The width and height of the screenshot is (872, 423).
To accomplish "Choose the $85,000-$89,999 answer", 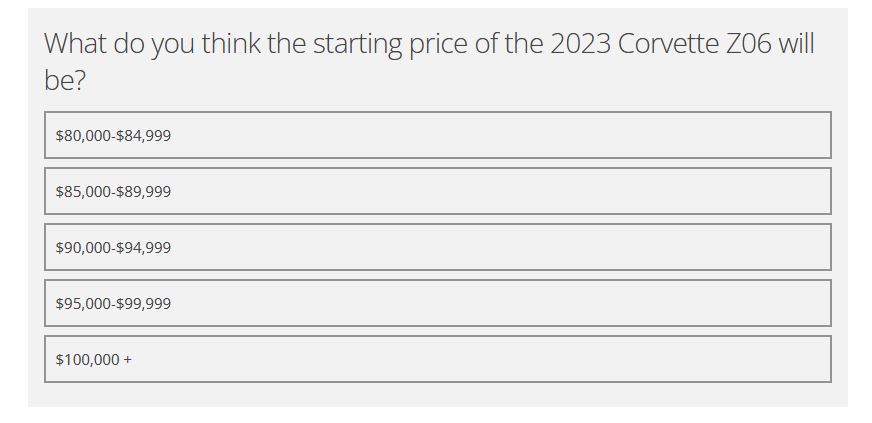I will (x=438, y=191).
